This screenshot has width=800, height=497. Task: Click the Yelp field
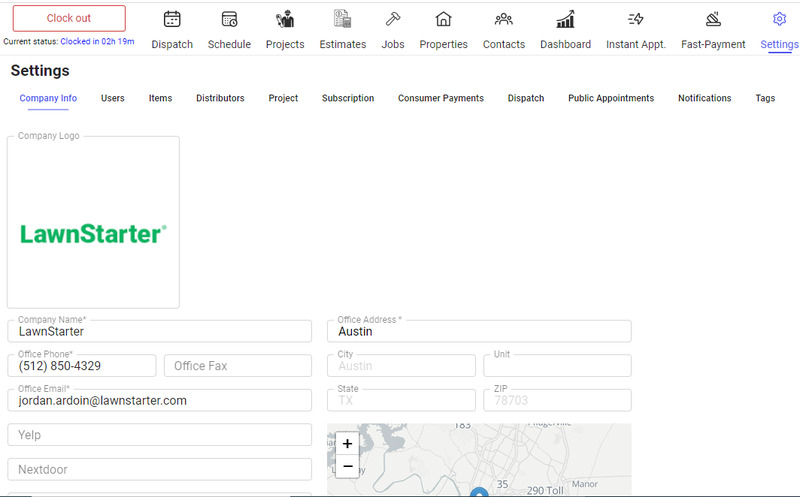(160, 435)
